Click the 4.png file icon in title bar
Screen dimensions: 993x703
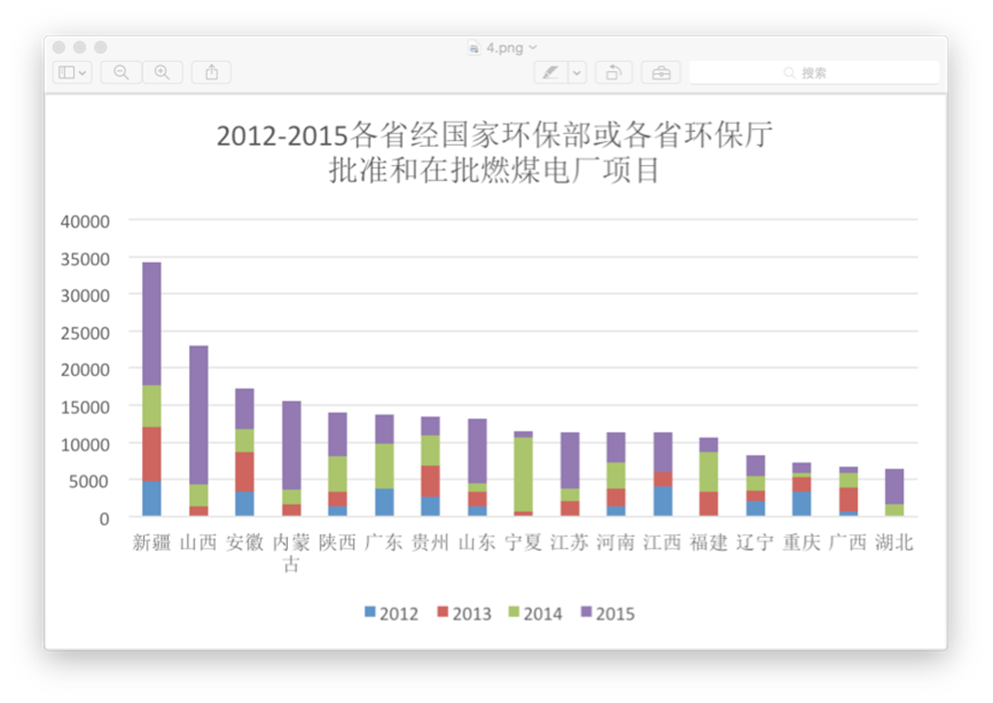pyautogui.click(x=474, y=47)
